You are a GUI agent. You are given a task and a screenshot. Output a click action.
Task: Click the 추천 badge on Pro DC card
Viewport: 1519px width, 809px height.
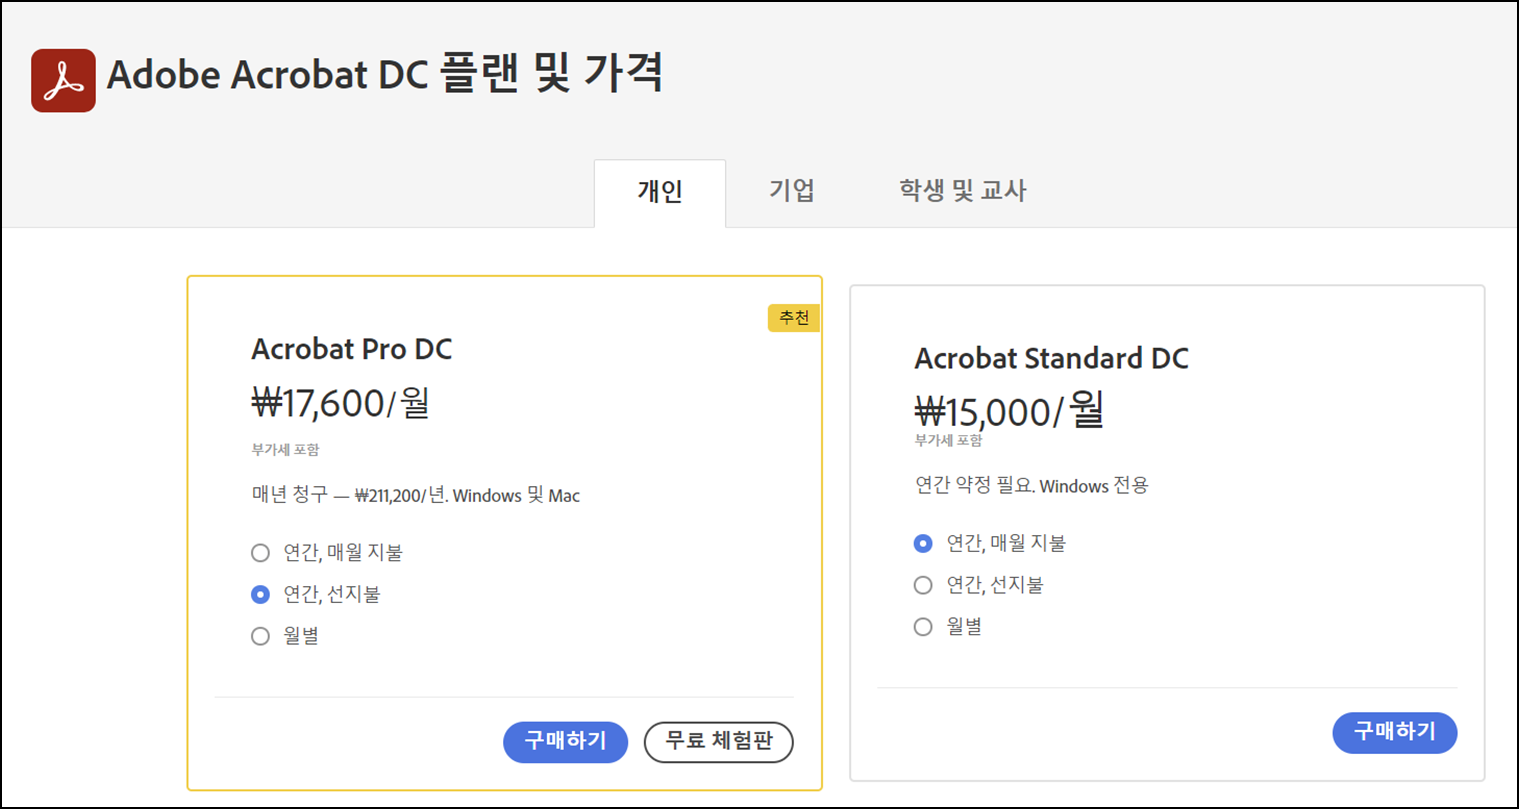tap(794, 318)
